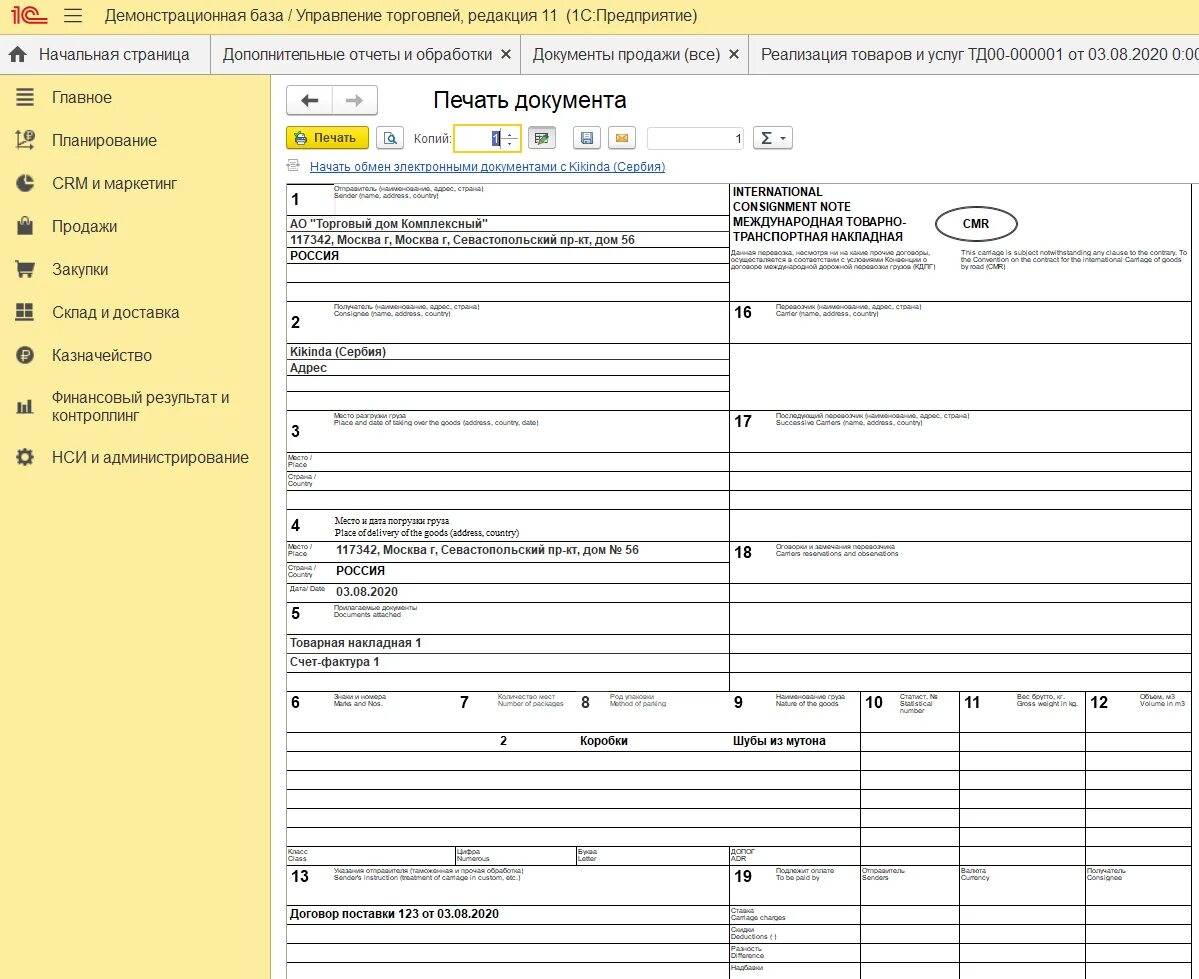Switch to Документы продажи (все) tab
Viewport: 1199px width, 979px height.
pos(626,54)
